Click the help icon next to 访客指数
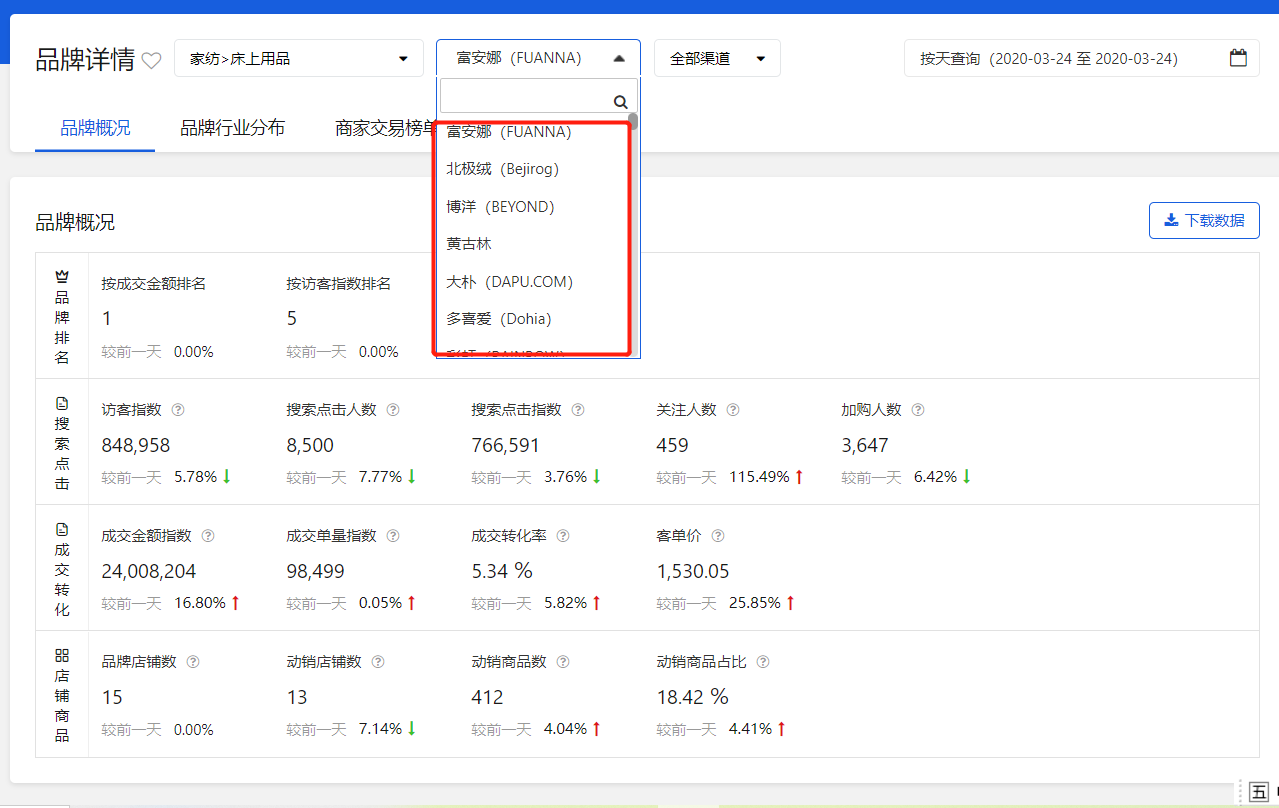Screen dimensions: 1279x808 [178, 410]
